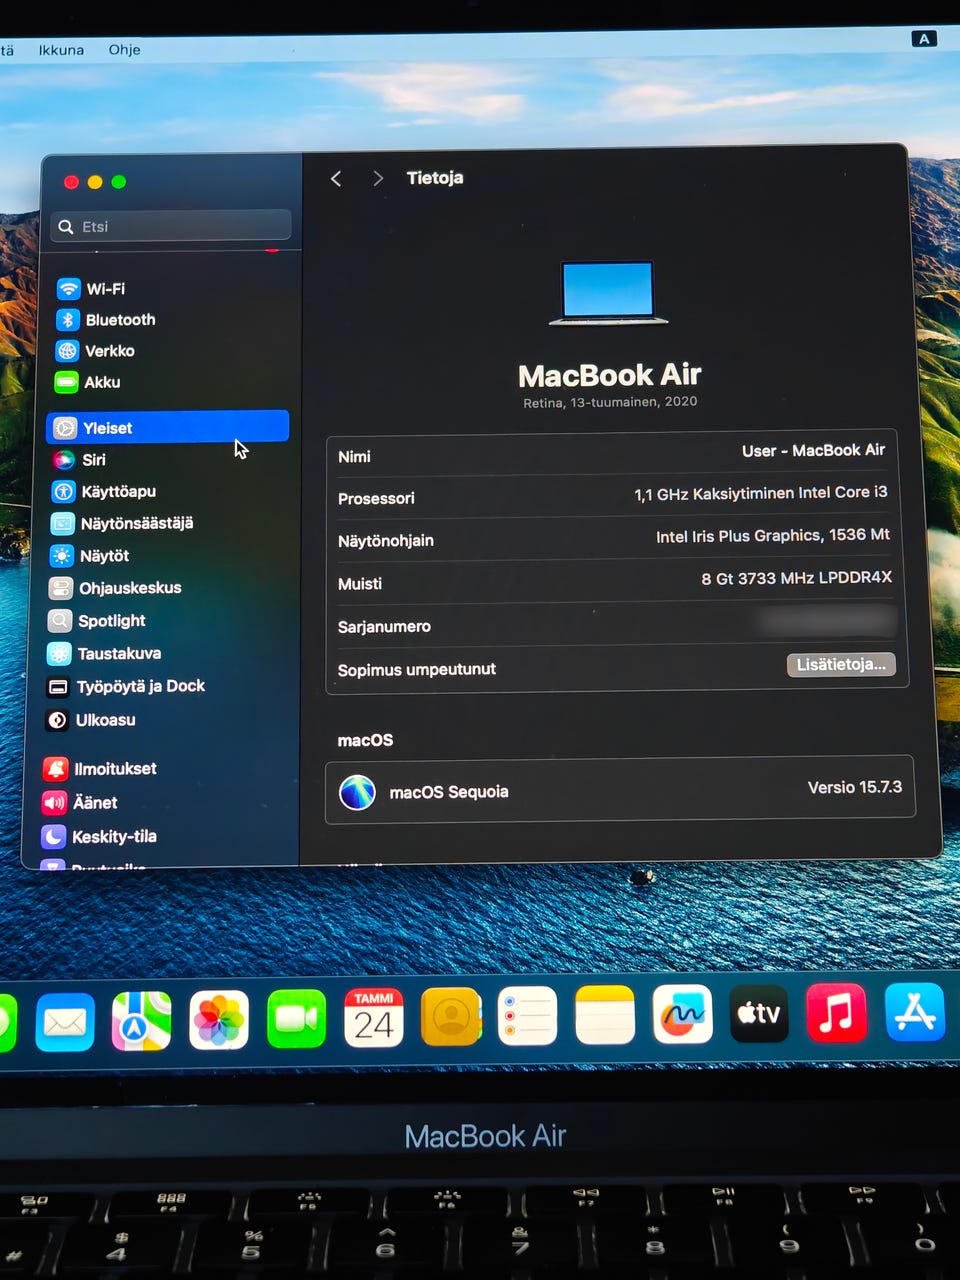Image resolution: width=960 pixels, height=1280 pixels.
Task: Click the input source A indicator
Action: pyautogui.click(x=924, y=39)
